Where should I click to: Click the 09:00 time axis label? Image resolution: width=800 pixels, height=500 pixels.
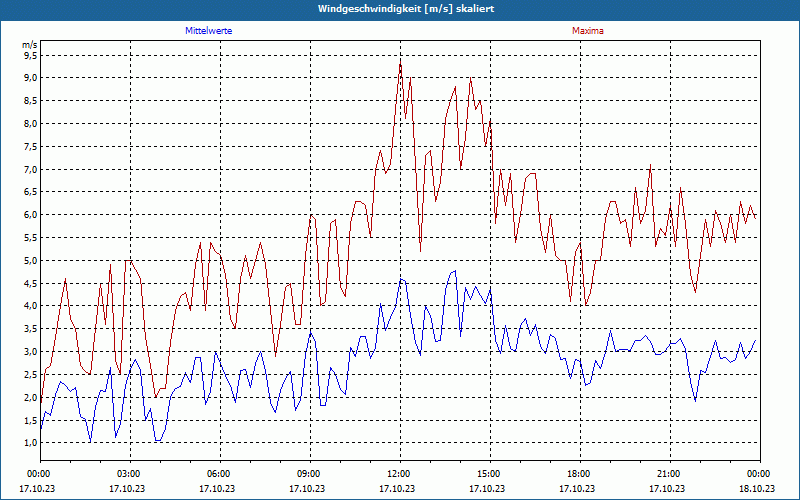pyautogui.click(x=310, y=474)
